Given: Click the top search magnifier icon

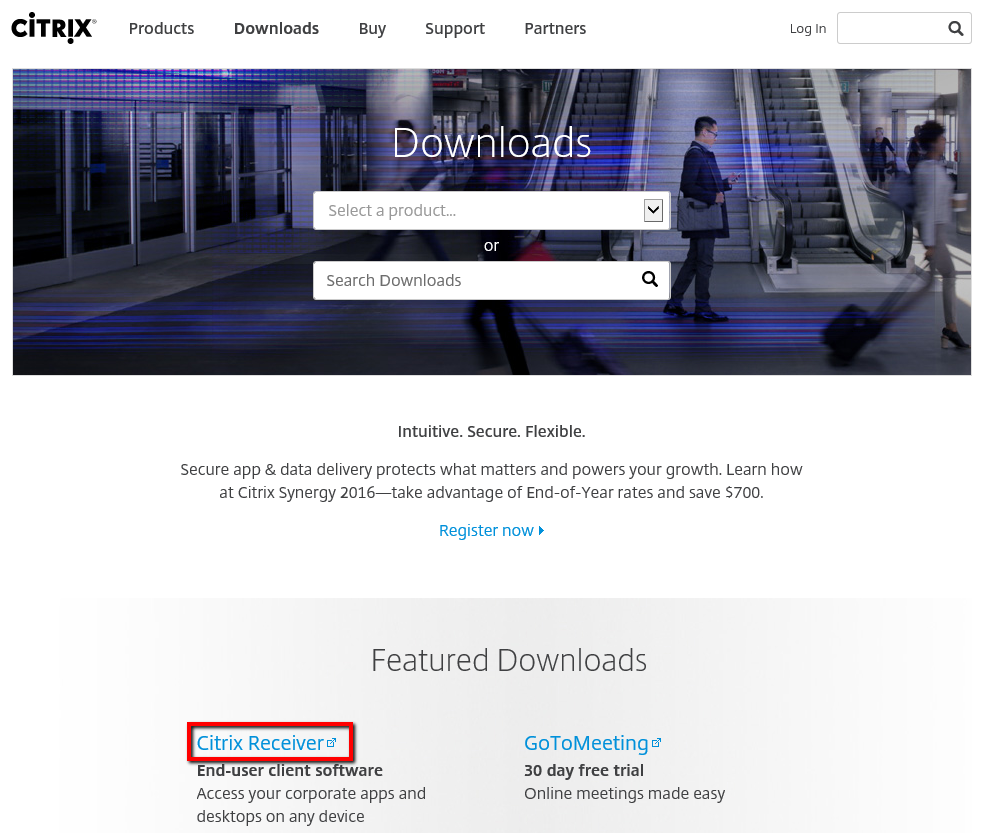Looking at the screenshot, I should point(956,28).
